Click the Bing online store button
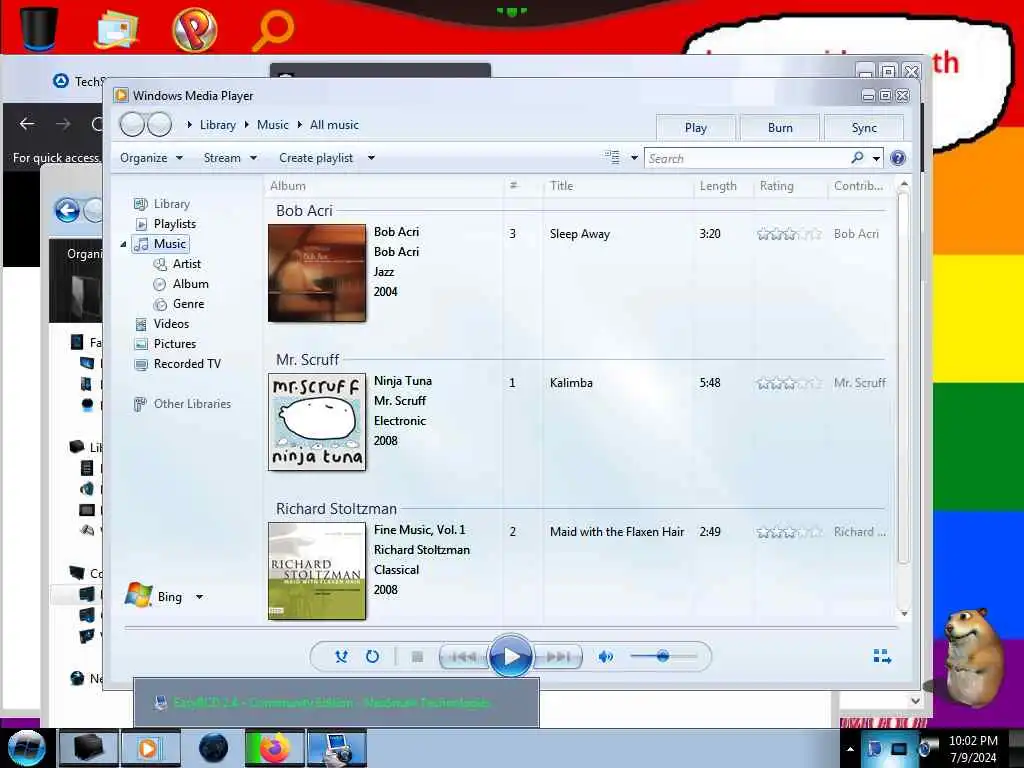Screen dimensions: 1024x768 click(155, 596)
